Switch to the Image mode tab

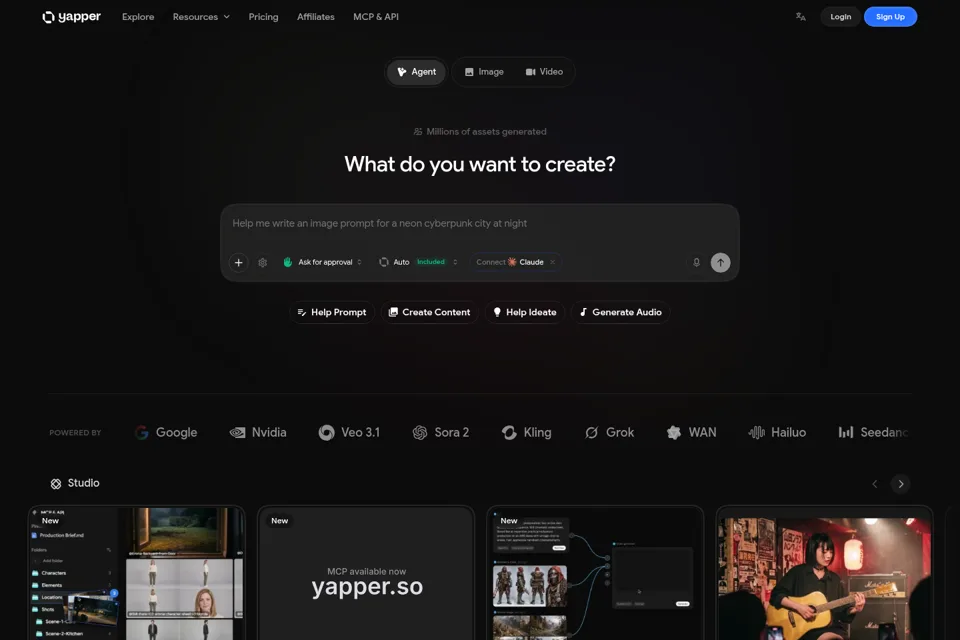(484, 72)
